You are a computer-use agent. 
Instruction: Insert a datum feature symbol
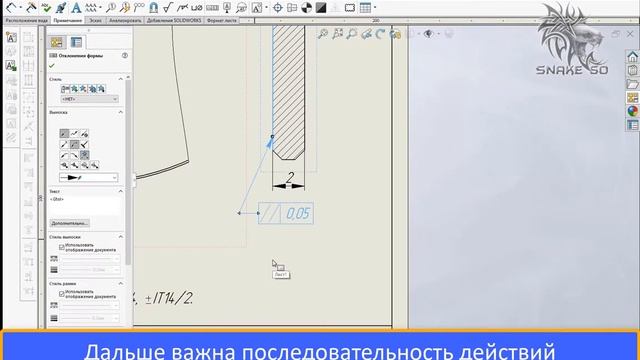pos(227,7)
